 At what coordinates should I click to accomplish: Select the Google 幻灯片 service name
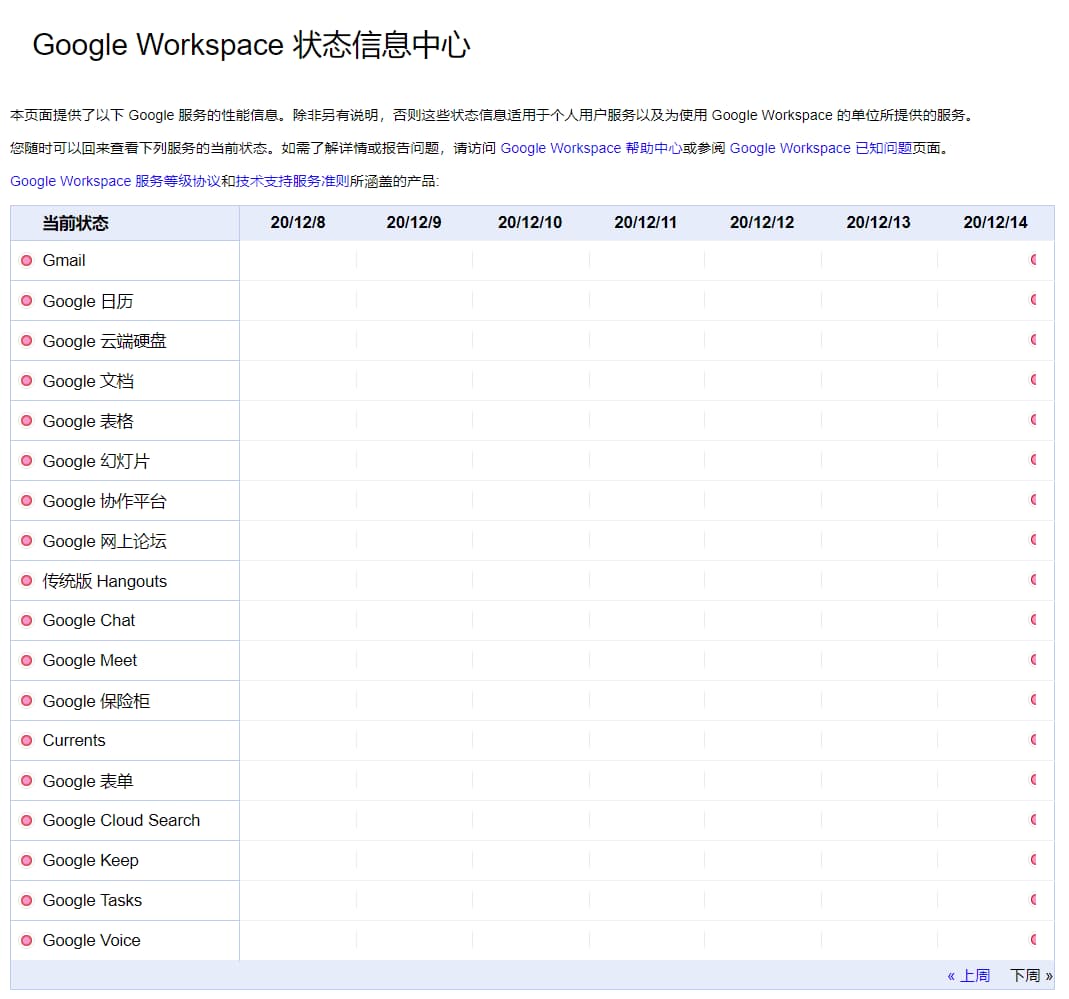96,461
